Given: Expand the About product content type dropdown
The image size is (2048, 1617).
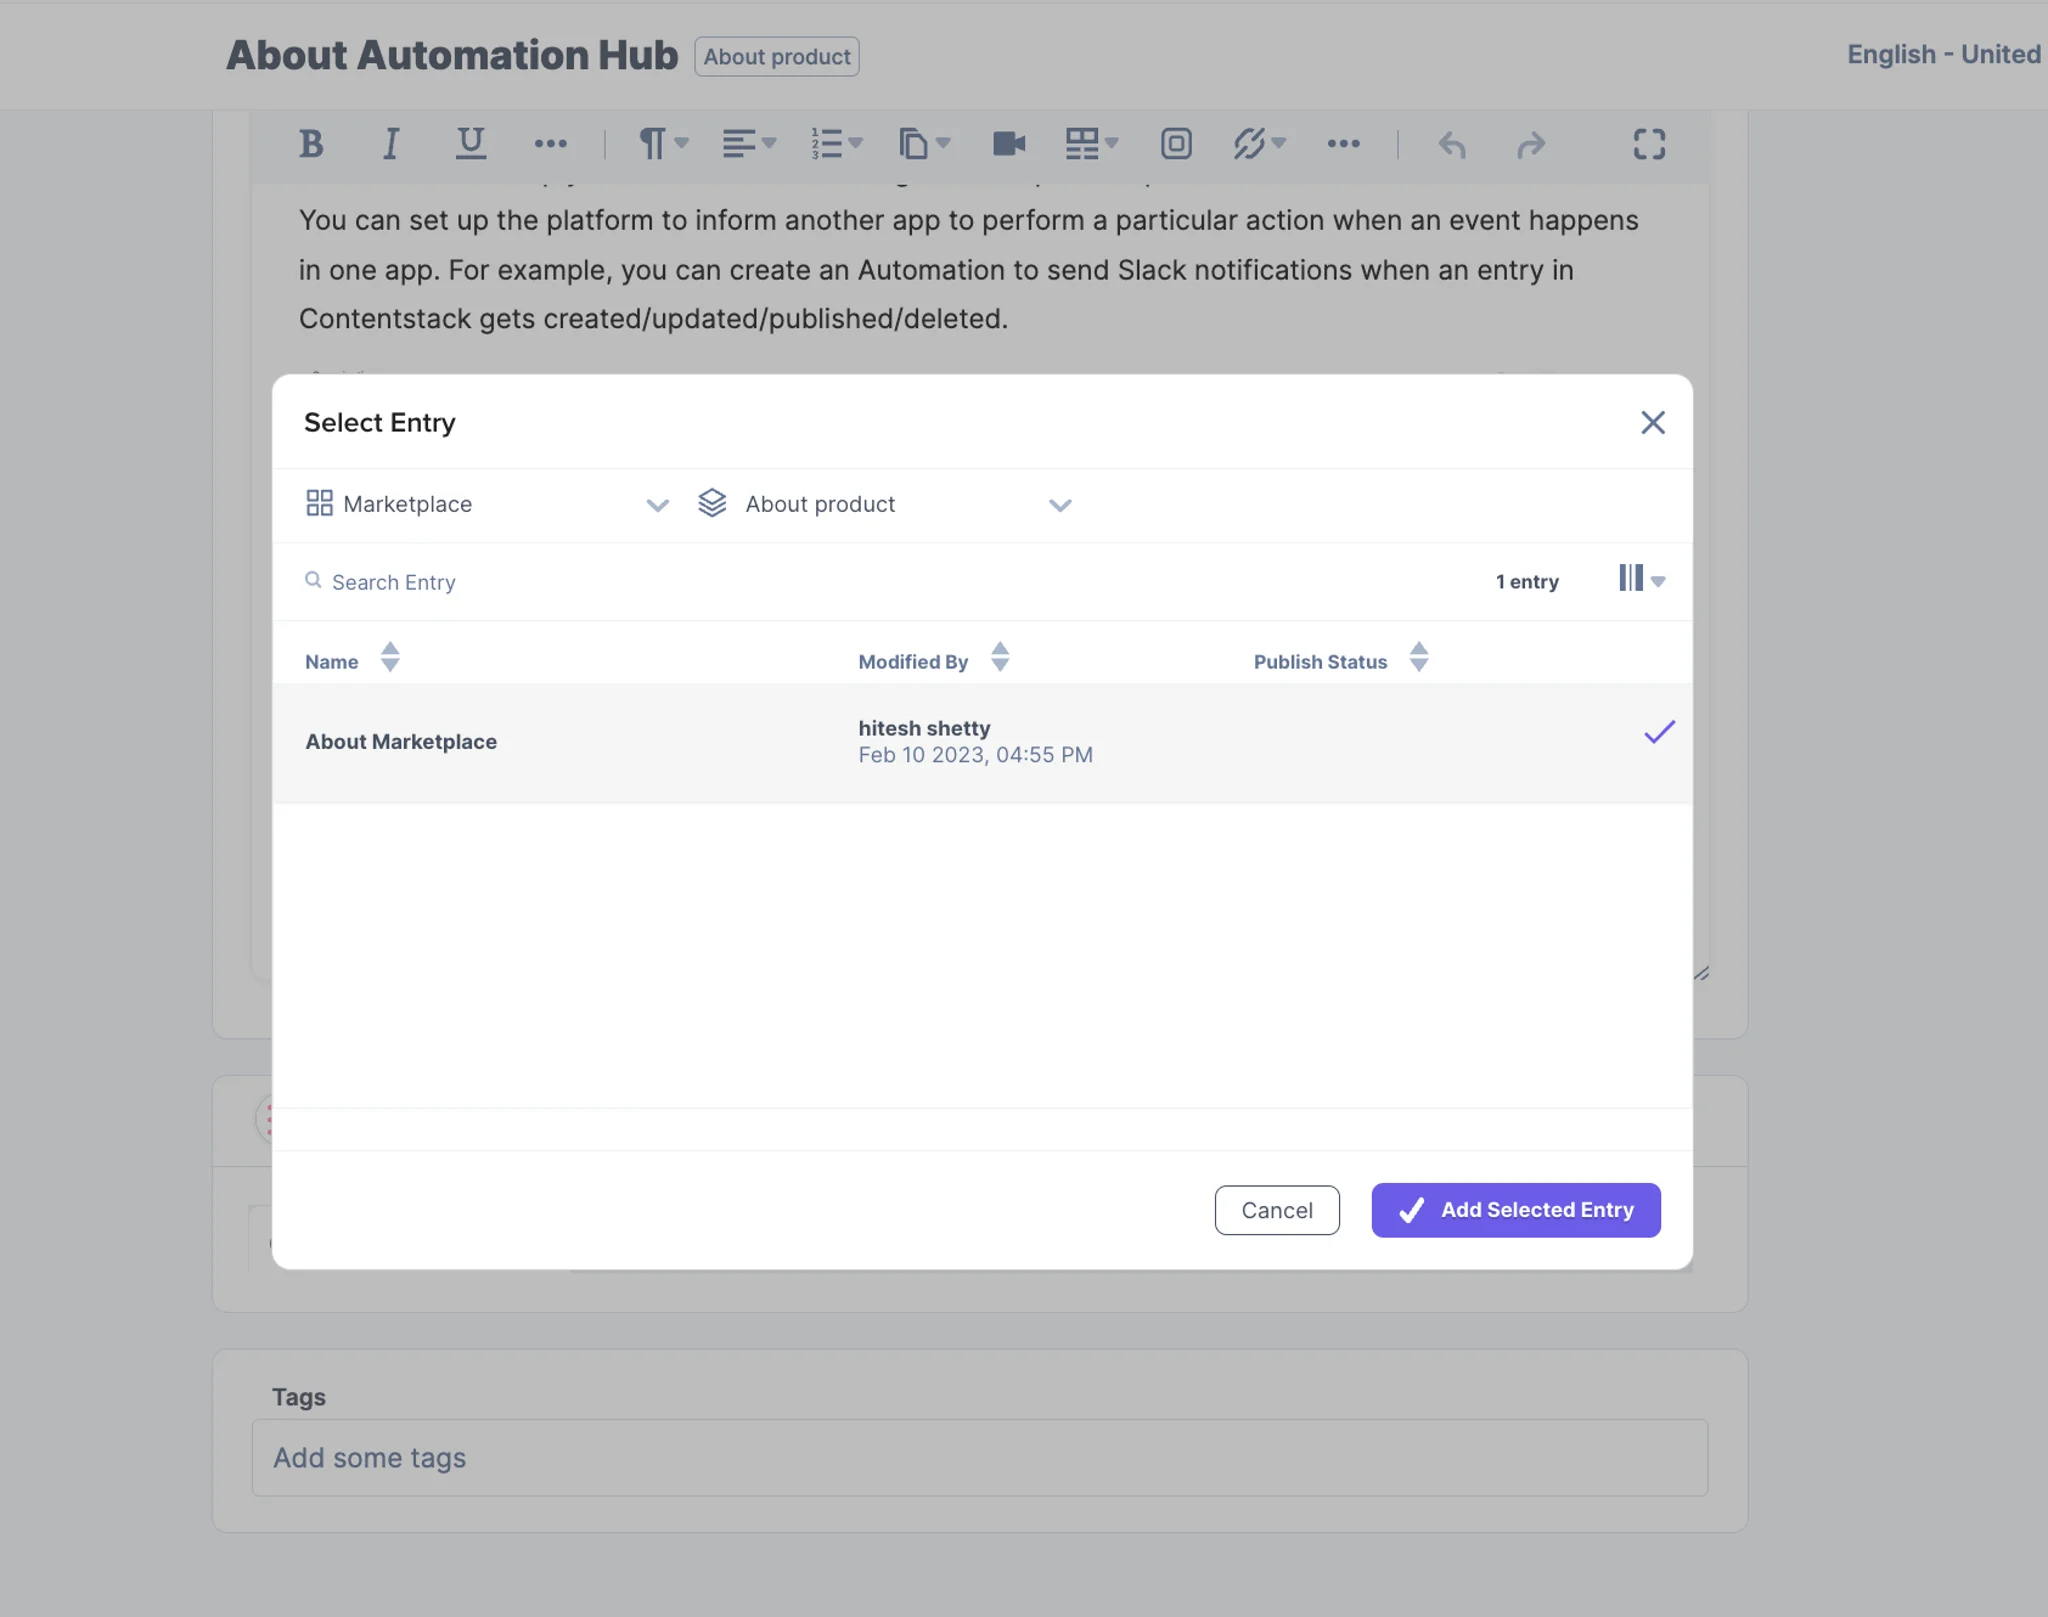Looking at the screenshot, I should point(886,504).
